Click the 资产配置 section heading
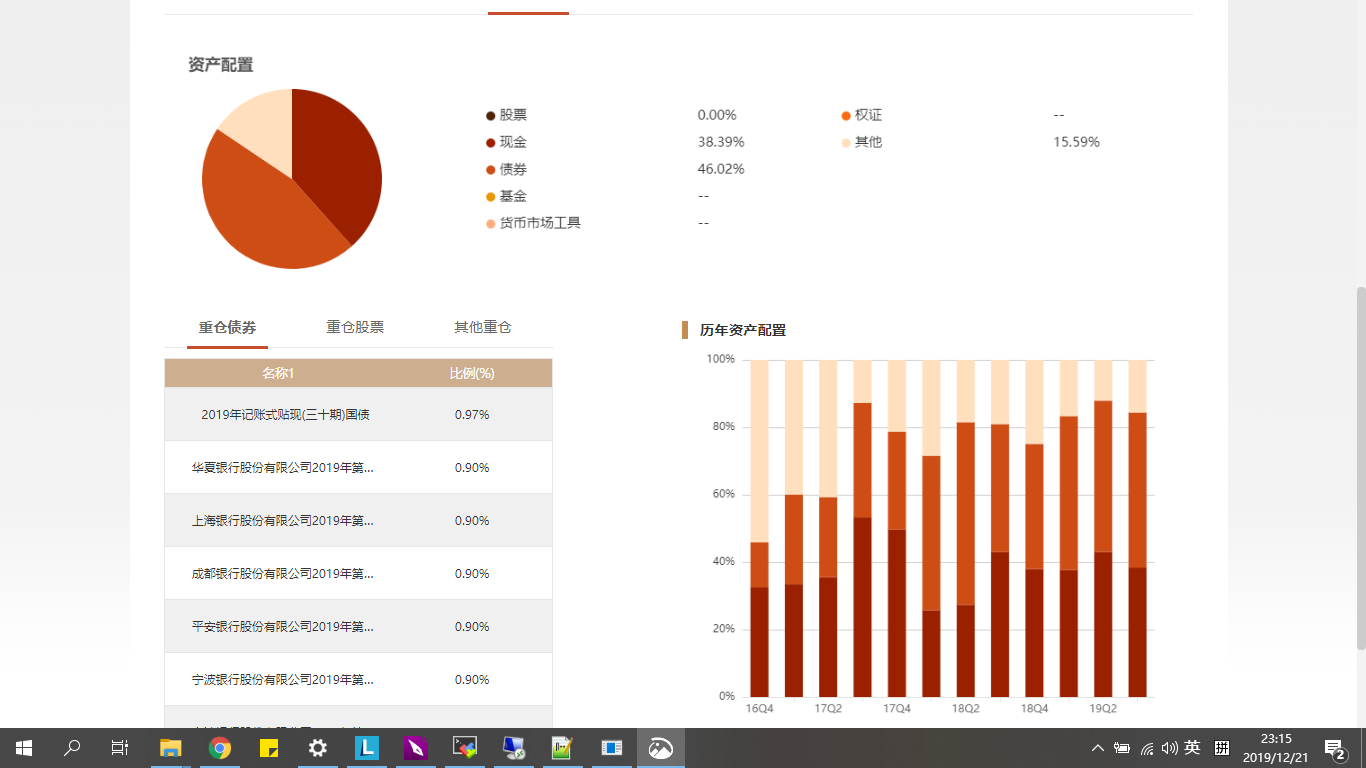Screen dimensions: 1366x768 click(220, 65)
